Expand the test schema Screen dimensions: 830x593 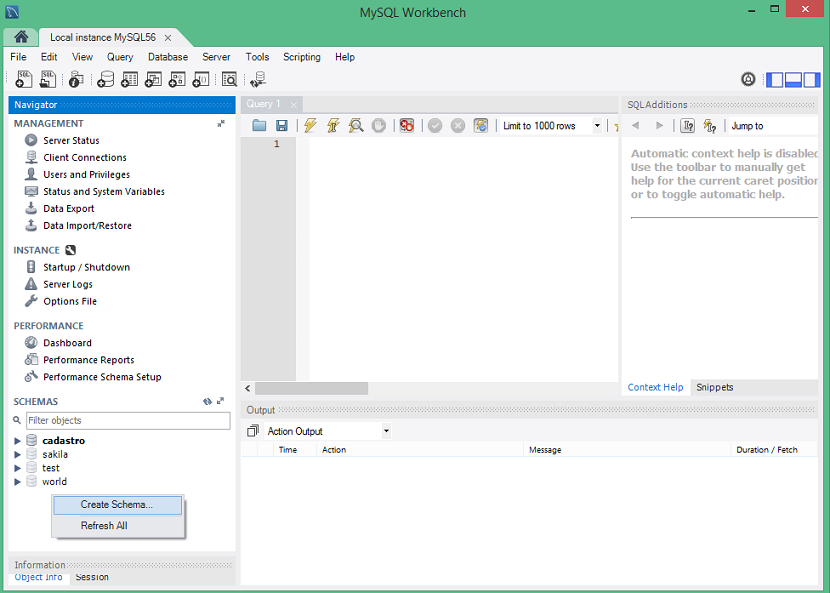17,468
